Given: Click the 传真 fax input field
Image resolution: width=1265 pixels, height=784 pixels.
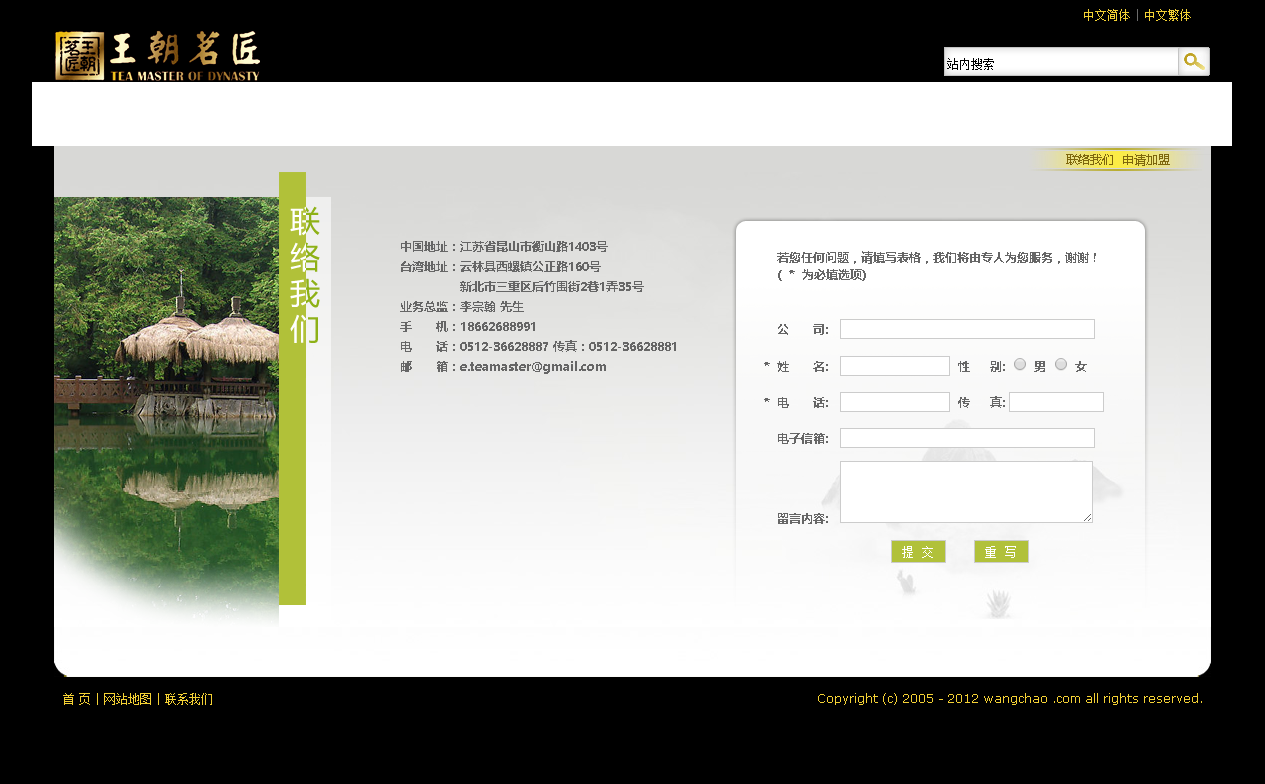Looking at the screenshot, I should pos(1056,402).
